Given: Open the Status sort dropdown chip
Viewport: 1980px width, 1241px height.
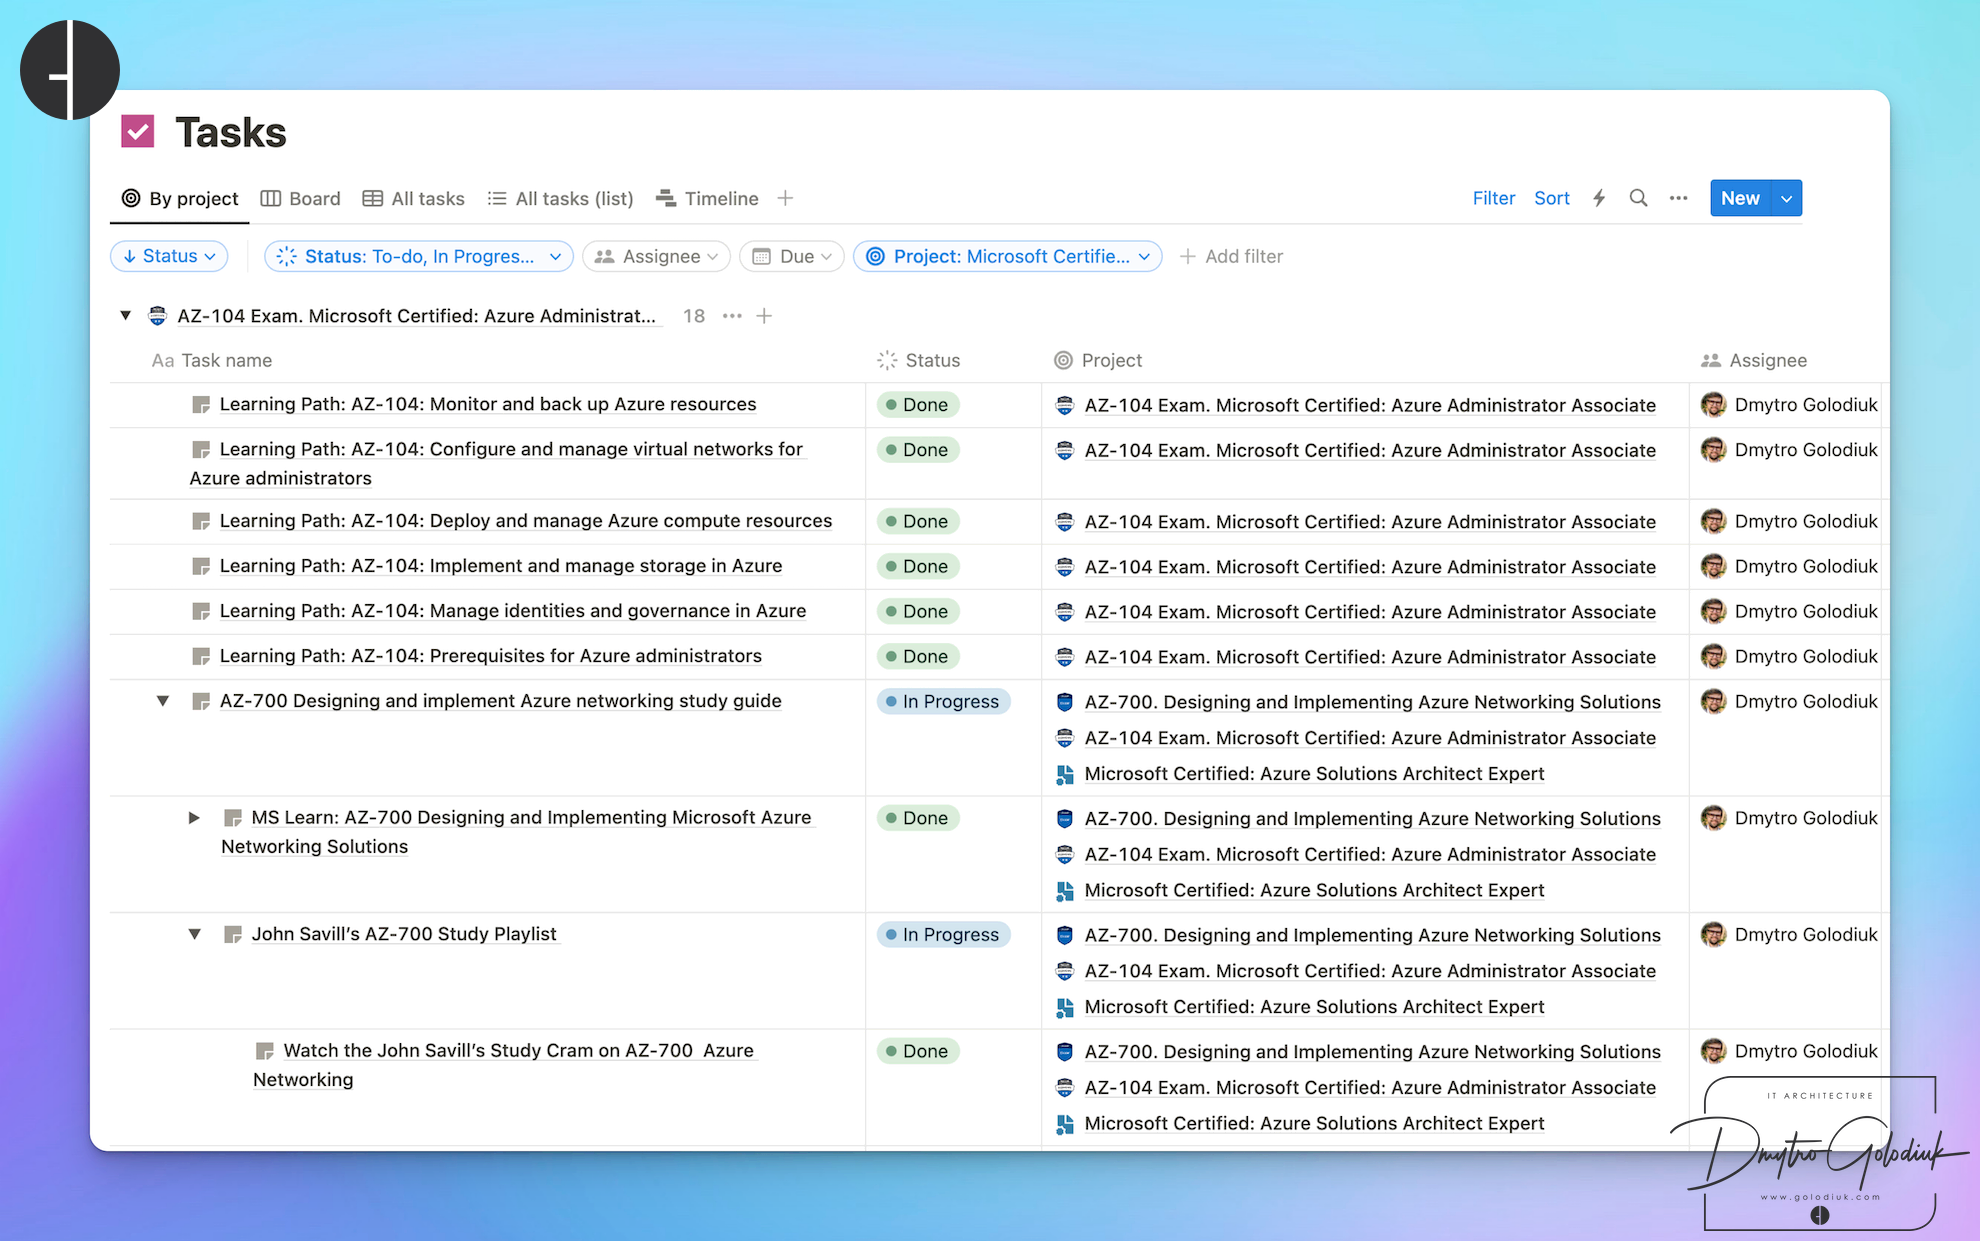Looking at the screenshot, I should (169, 256).
